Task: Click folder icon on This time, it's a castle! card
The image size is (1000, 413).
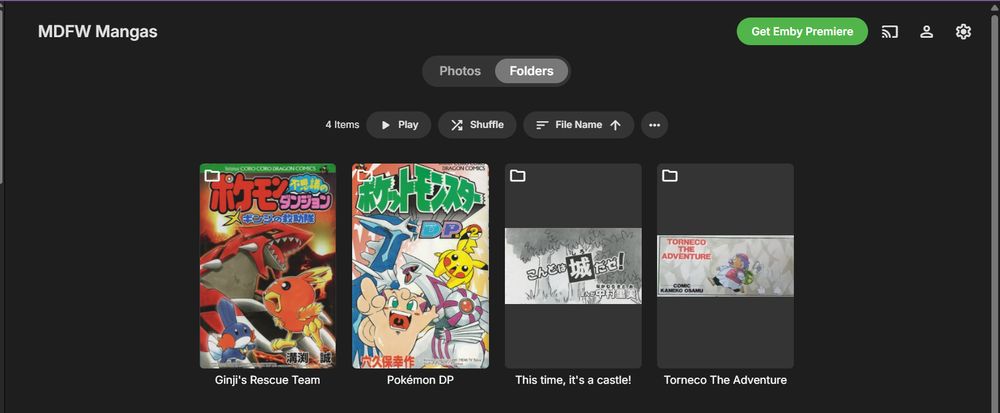Action: (518, 175)
